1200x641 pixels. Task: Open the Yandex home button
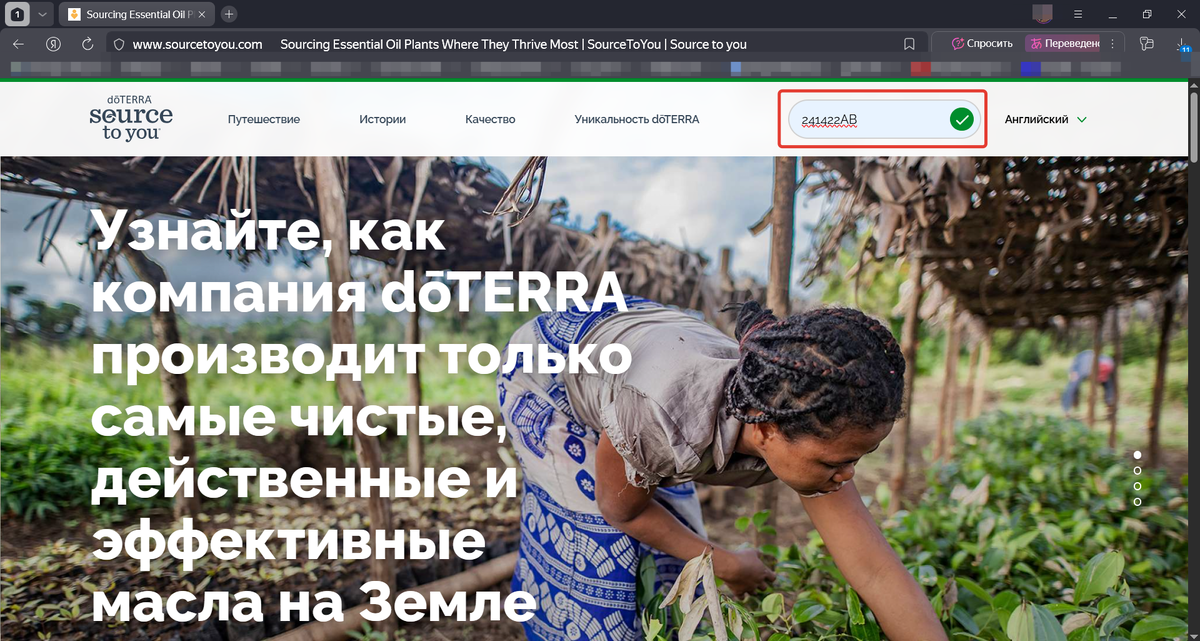click(x=53, y=44)
